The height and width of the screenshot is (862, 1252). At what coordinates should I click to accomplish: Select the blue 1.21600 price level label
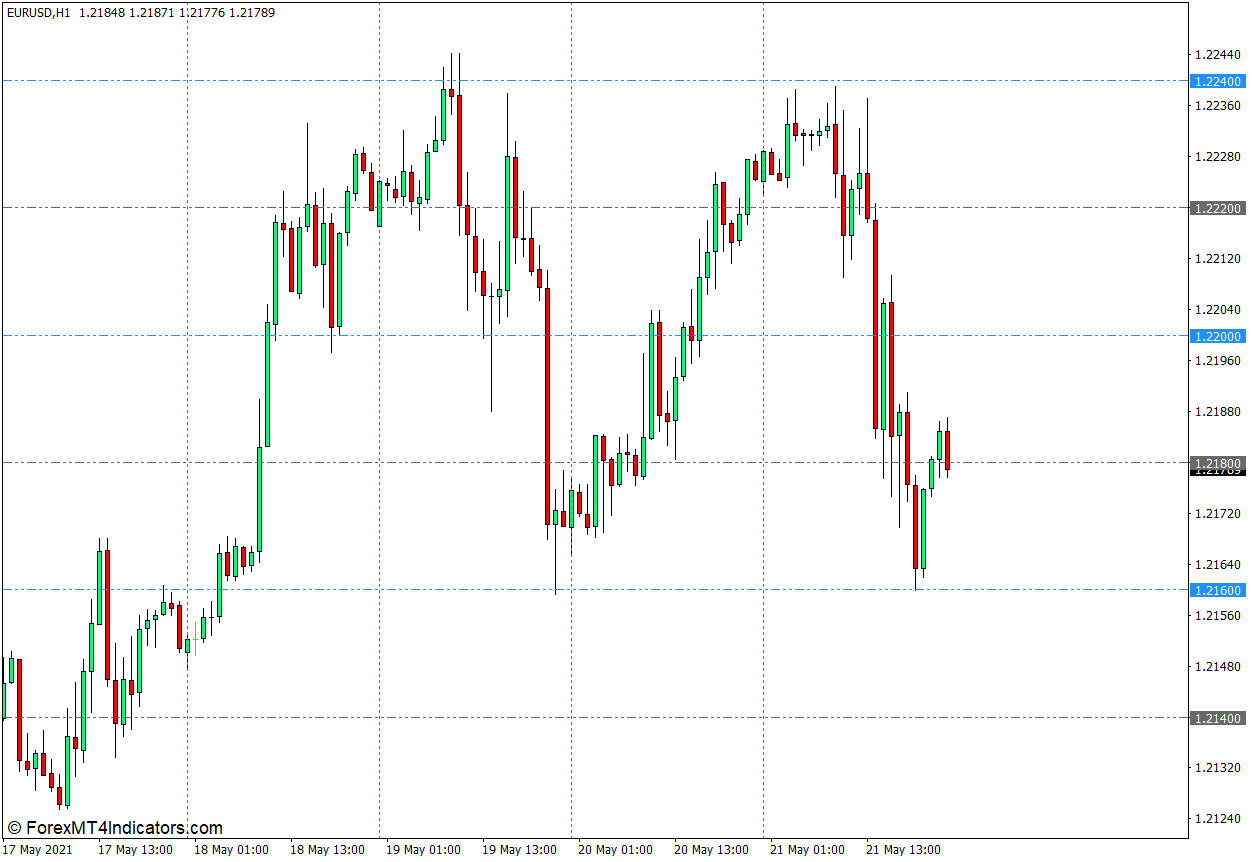click(x=1217, y=590)
